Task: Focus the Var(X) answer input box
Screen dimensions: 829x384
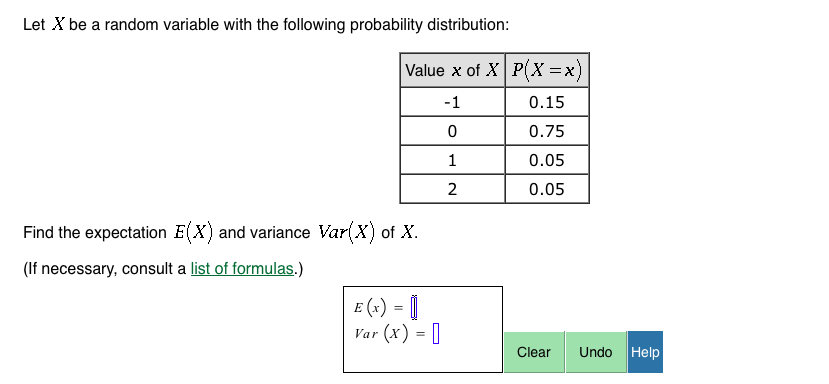Action: (x=436, y=334)
